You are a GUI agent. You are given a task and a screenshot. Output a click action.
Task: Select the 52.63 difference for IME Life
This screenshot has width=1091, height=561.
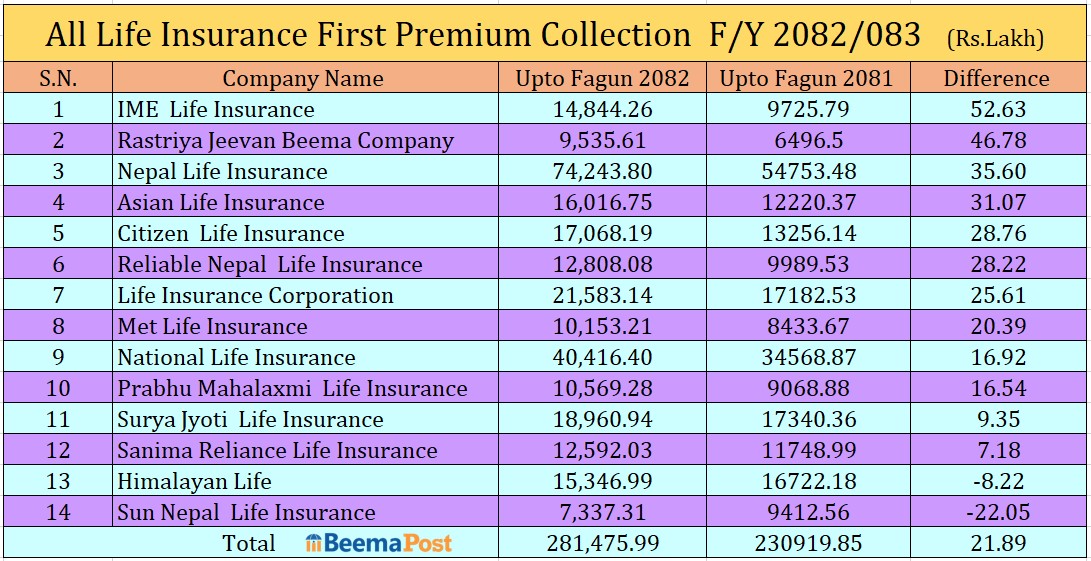tap(996, 110)
